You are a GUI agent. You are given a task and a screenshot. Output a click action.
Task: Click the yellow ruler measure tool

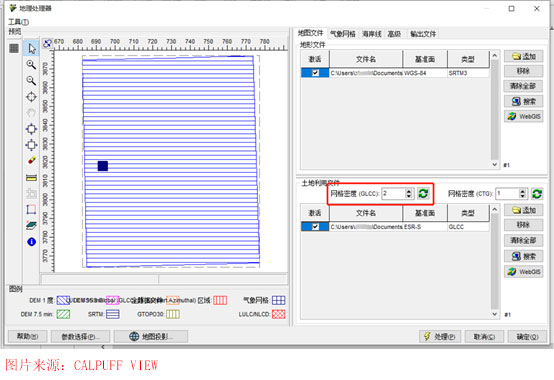(31, 178)
